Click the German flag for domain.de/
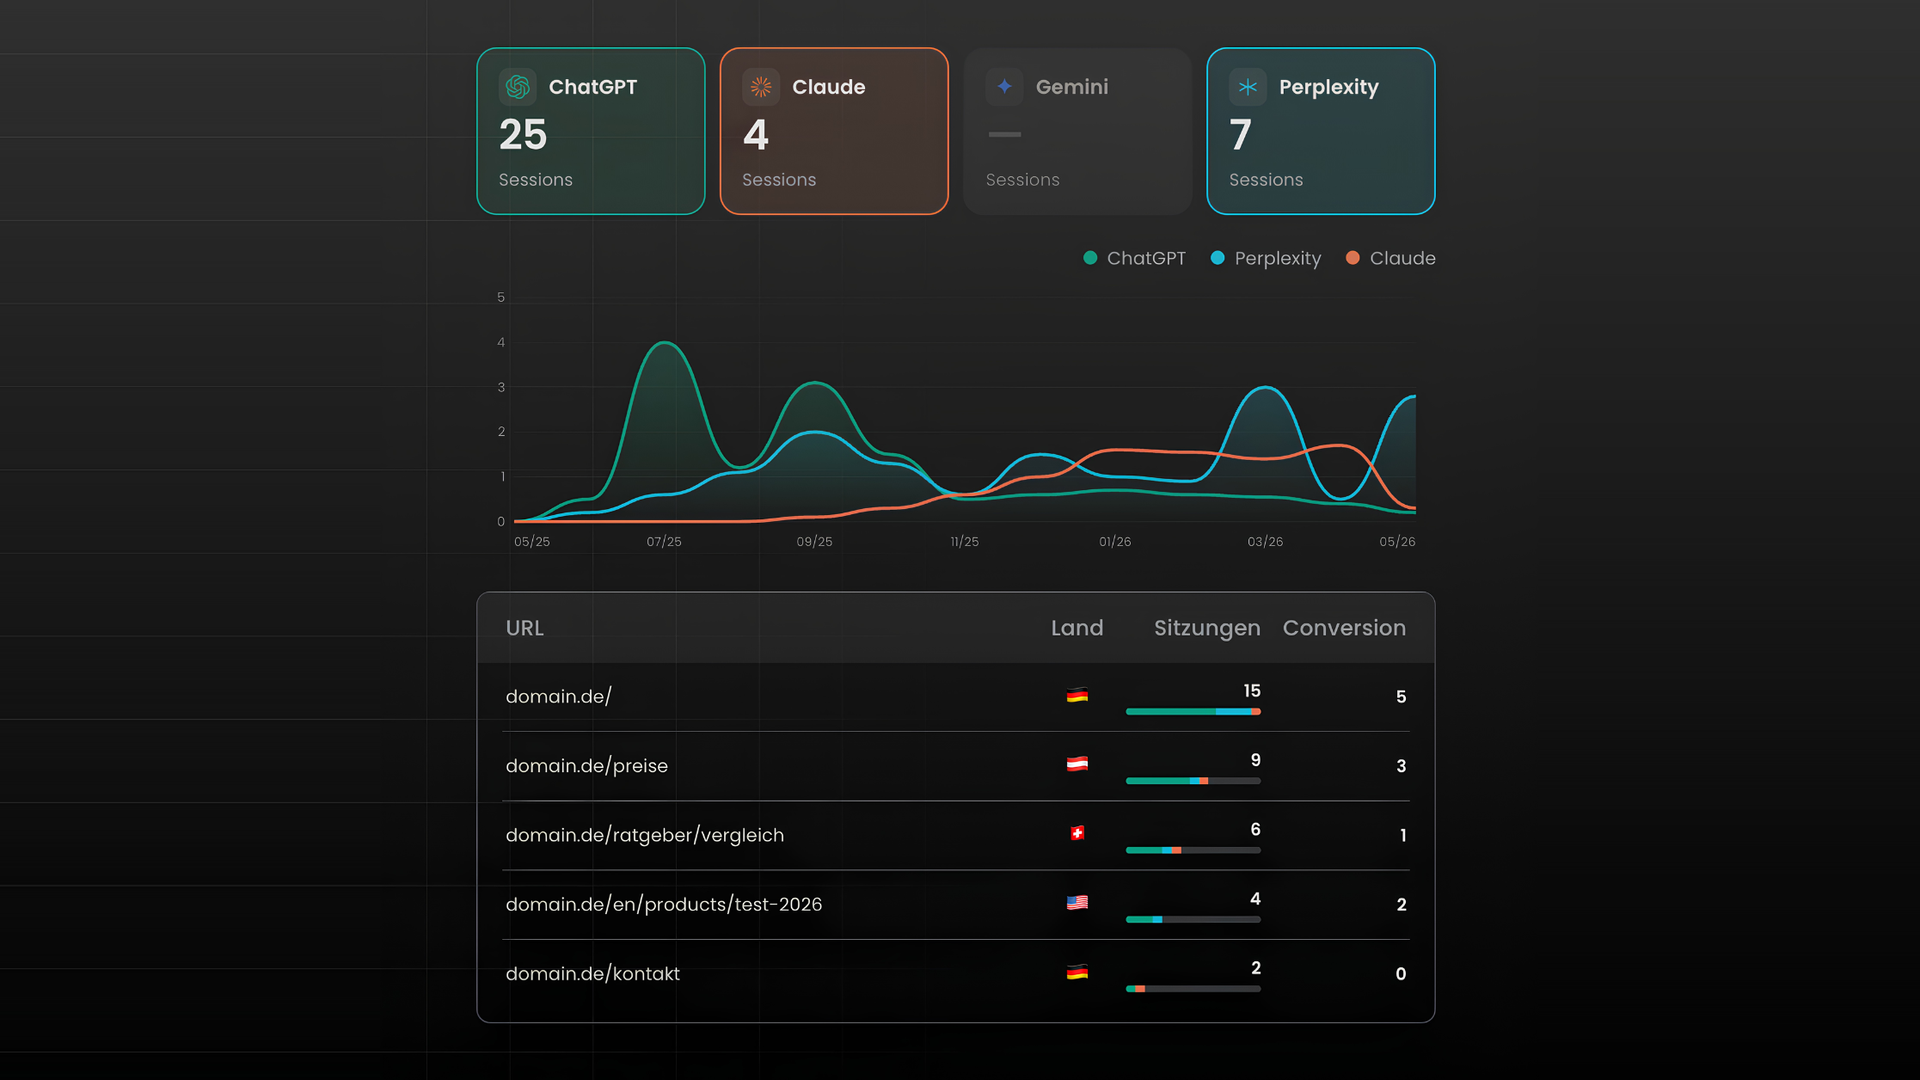The image size is (1920, 1080). tap(1077, 695)
